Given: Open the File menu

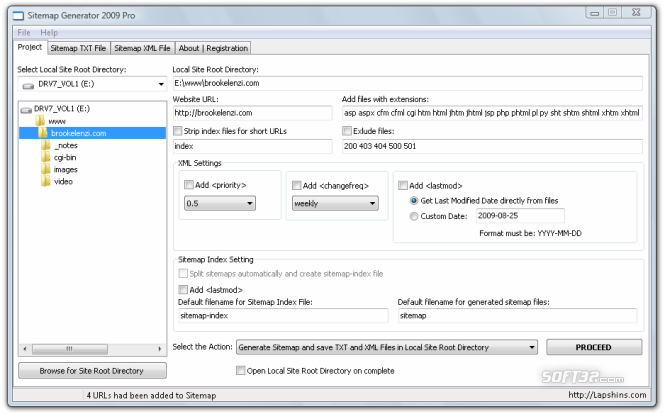Looking at the screenshot, I should 24,33.
